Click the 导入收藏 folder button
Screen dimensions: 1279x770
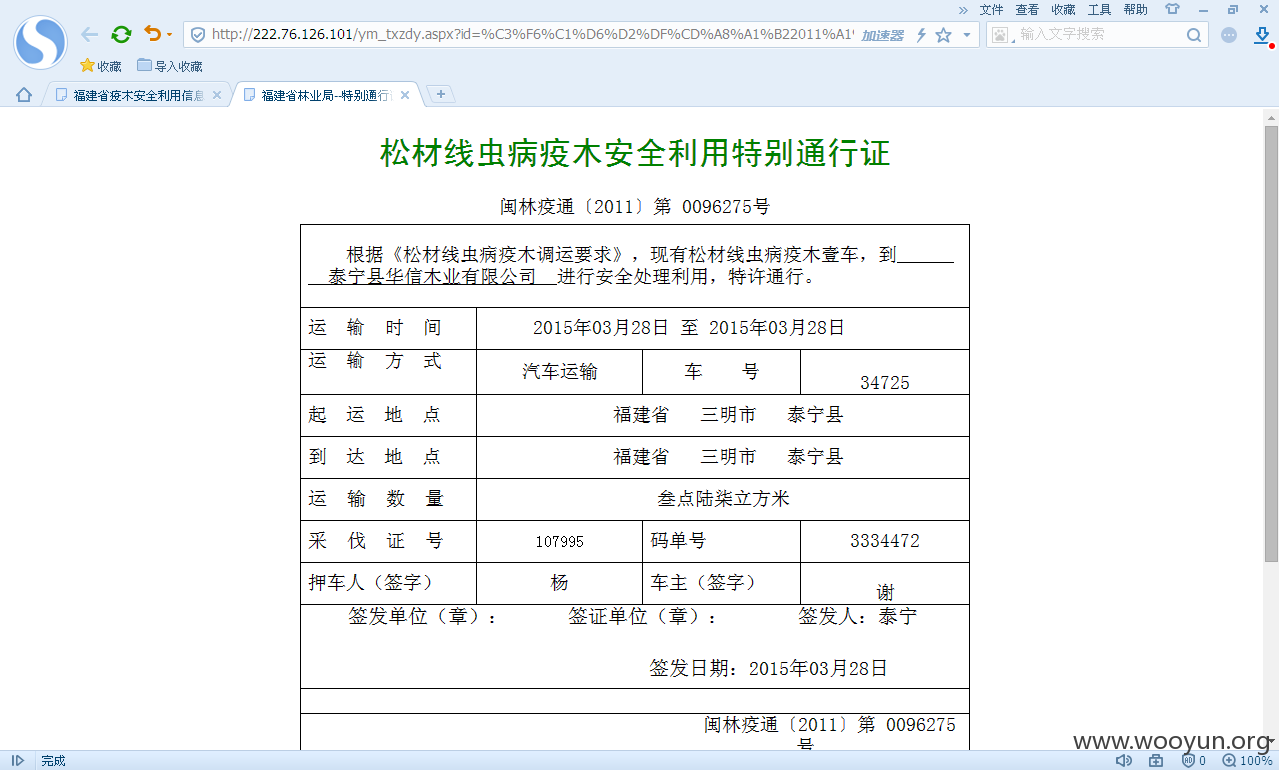tap(170, 66)
